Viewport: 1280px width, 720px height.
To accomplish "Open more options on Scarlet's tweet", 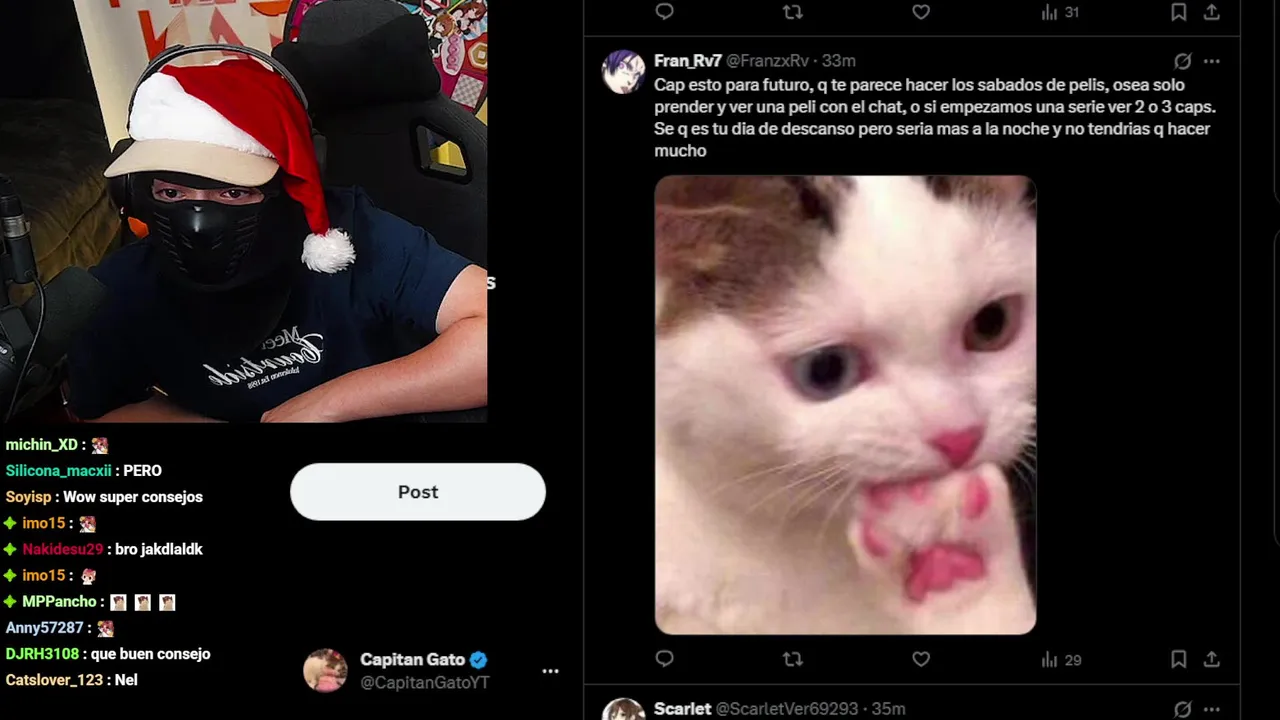I will click(1211, 709).
